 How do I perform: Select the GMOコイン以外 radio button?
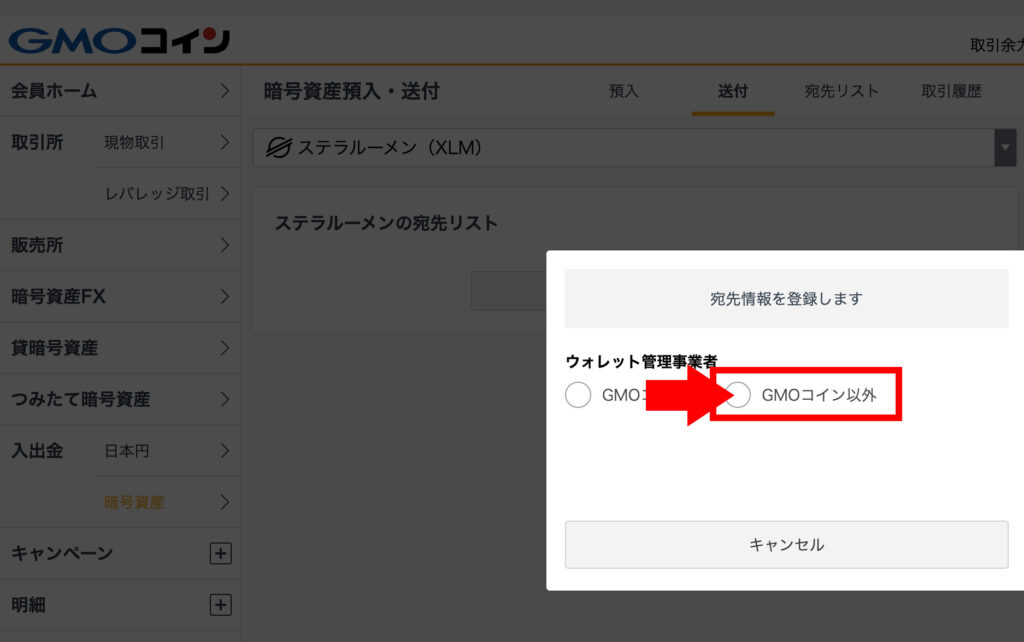738,395
